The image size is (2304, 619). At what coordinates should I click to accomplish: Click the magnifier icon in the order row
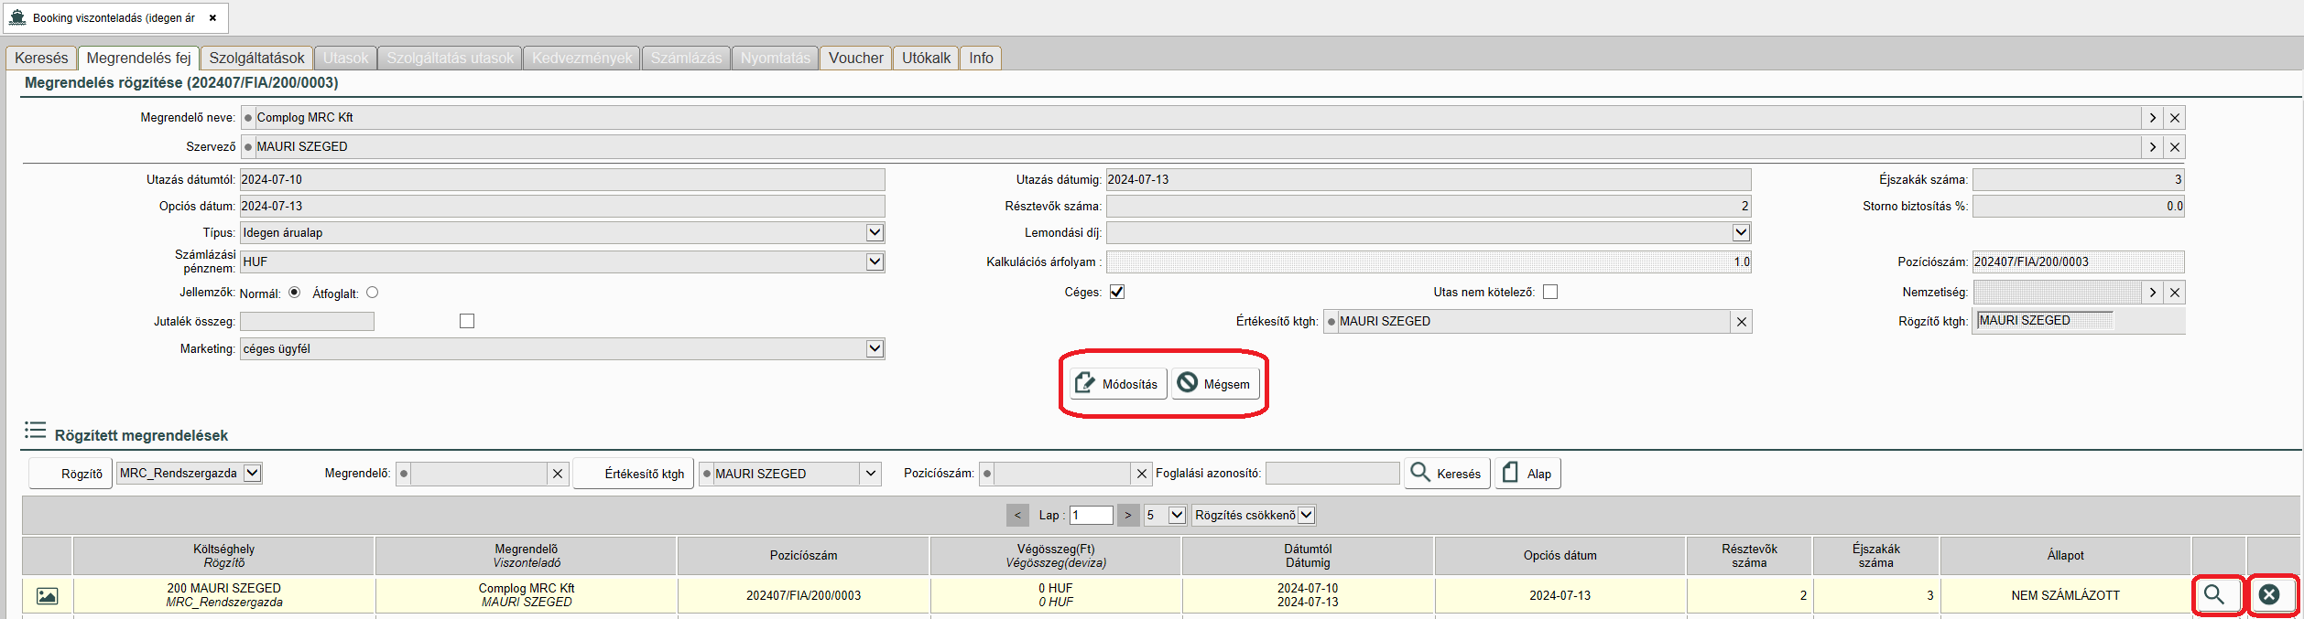coord(2215,595)
